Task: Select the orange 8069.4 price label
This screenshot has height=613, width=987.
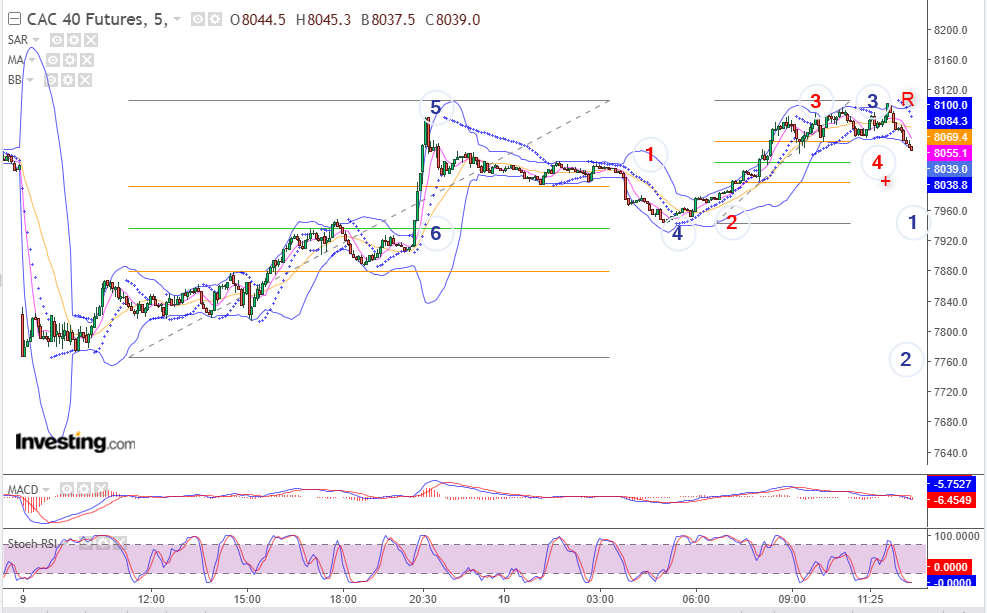Action: [950, 137]
